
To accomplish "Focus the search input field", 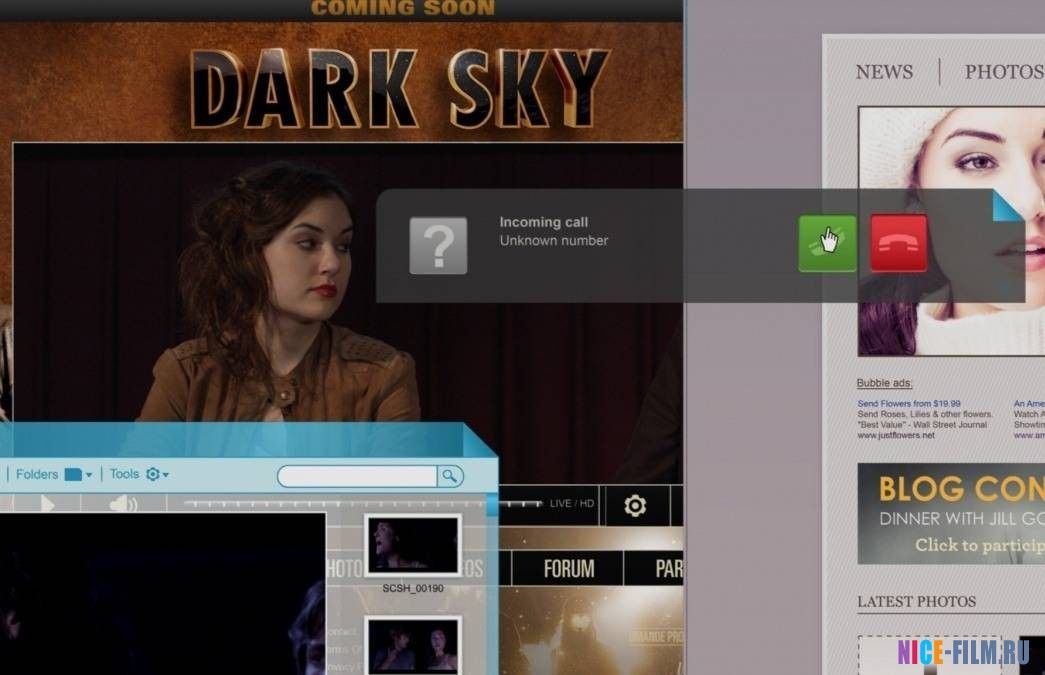I will pos(357,476).
